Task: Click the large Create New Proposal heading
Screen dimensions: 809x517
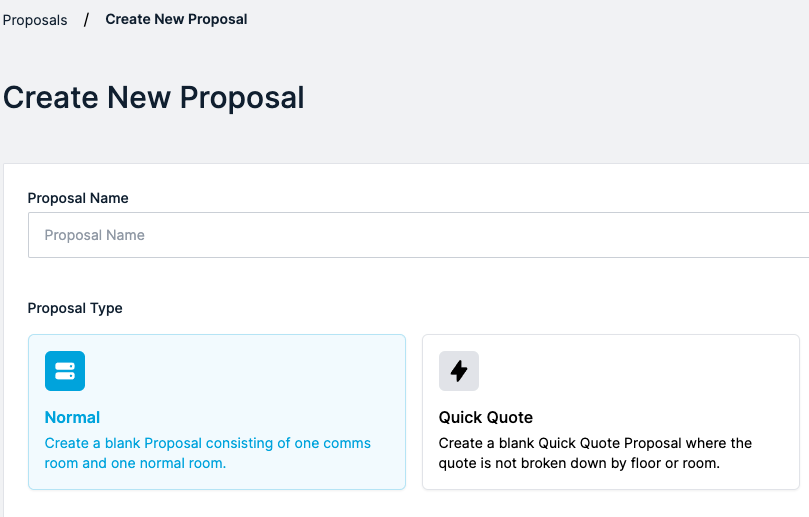Action: (154, 98)
